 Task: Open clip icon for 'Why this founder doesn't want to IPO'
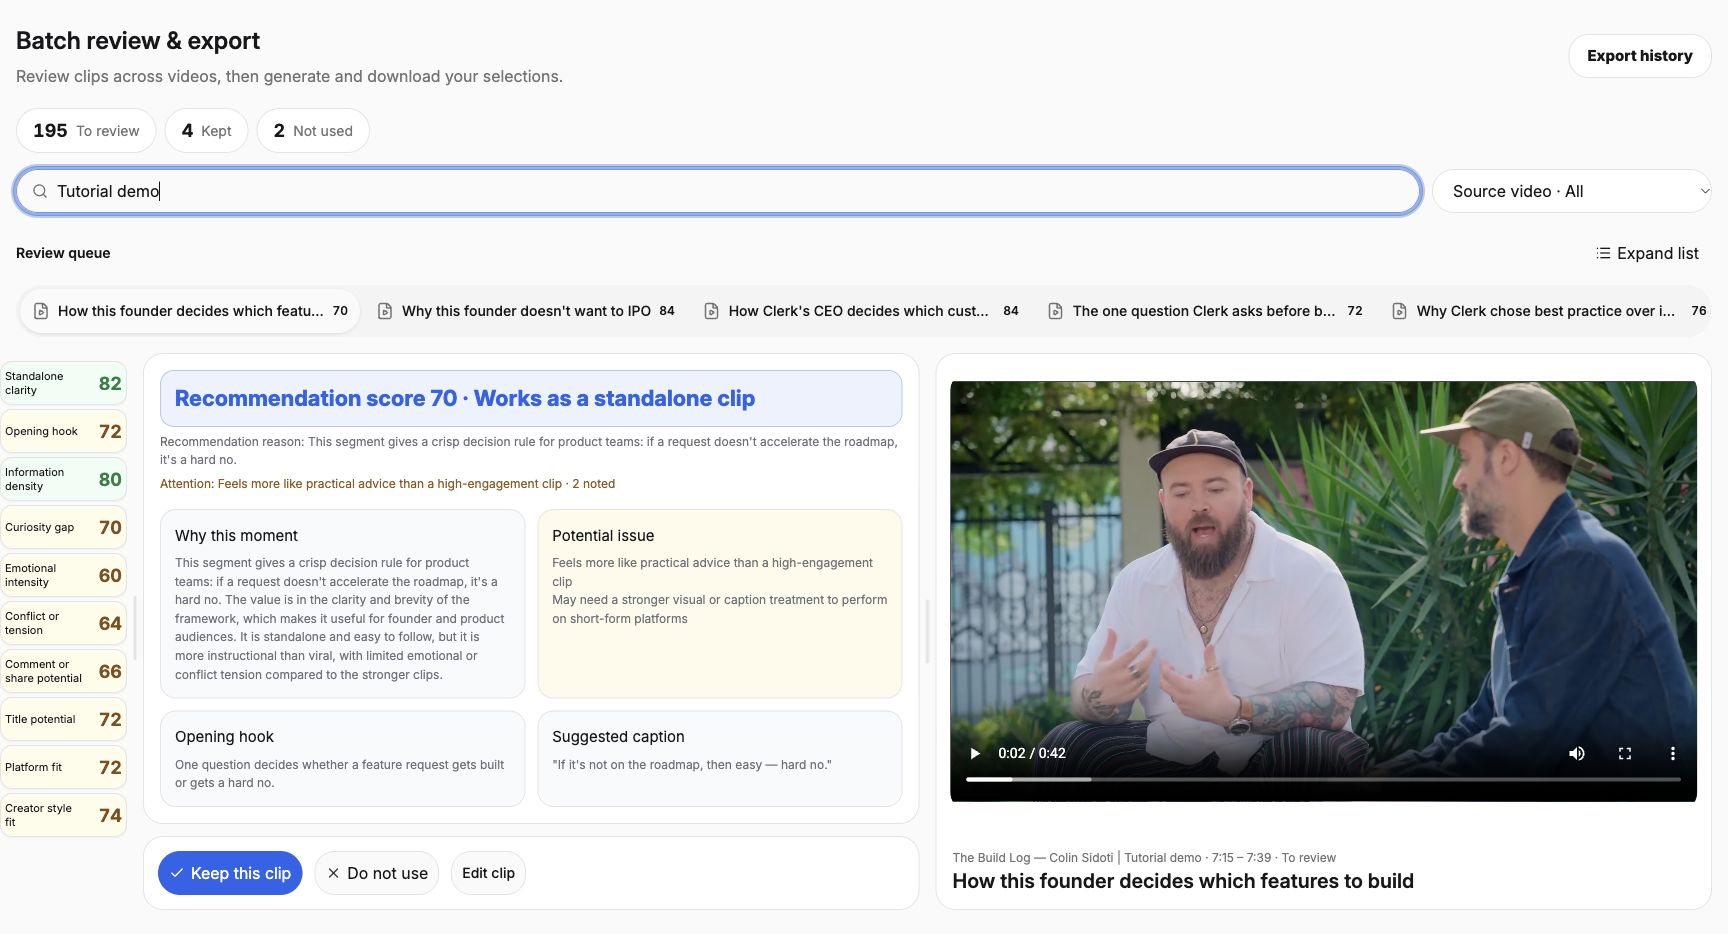385,311
